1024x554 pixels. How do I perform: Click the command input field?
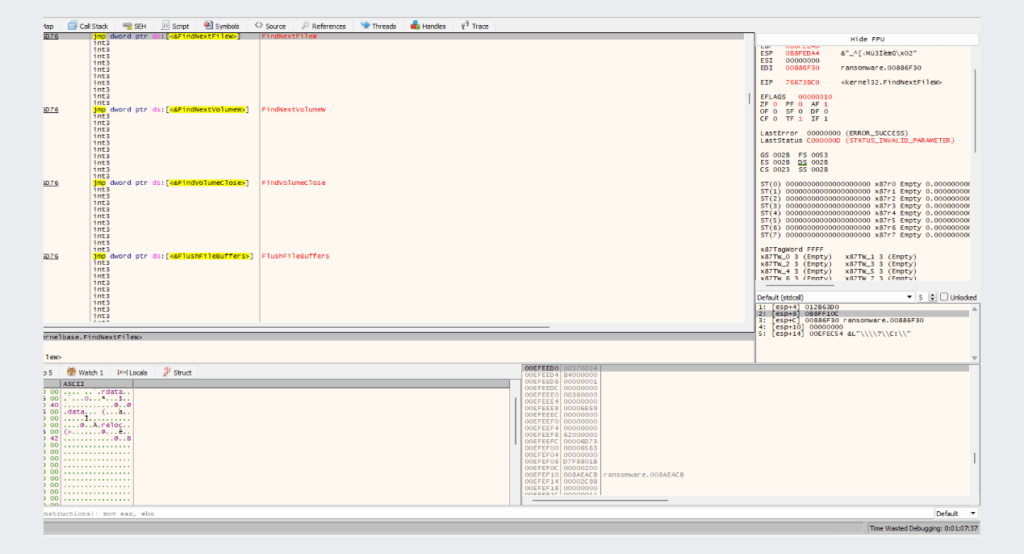[x=488, y=513]
